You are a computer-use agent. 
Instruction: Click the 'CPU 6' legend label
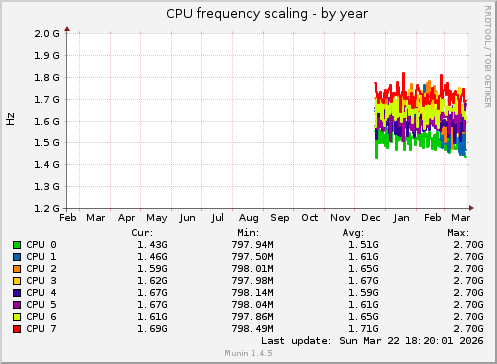point(41,317)
